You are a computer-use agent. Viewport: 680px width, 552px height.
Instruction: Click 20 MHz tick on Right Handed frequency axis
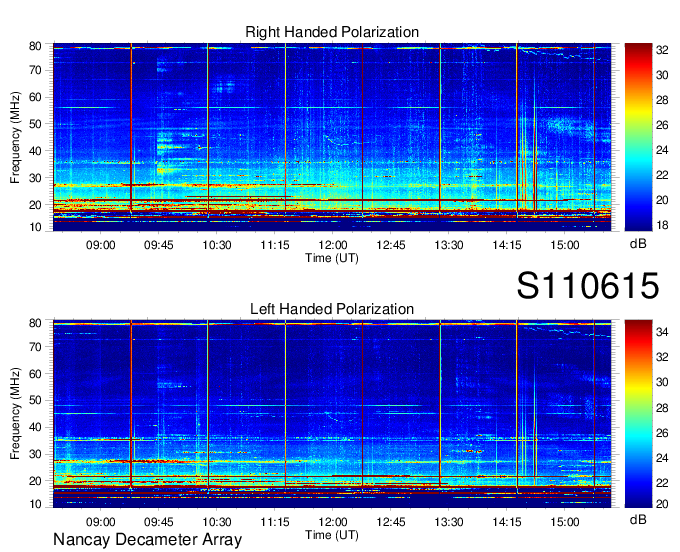[35, 205]
